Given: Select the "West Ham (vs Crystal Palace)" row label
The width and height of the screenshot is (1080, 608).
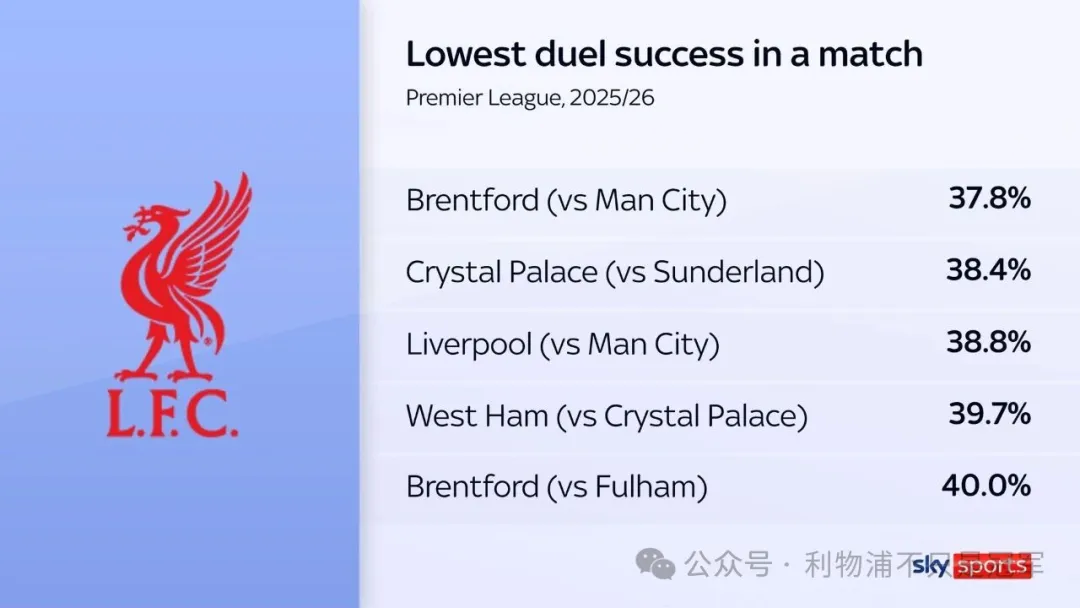Looking at the screenshot, I should pyautogui.click(x=606, y=415).
